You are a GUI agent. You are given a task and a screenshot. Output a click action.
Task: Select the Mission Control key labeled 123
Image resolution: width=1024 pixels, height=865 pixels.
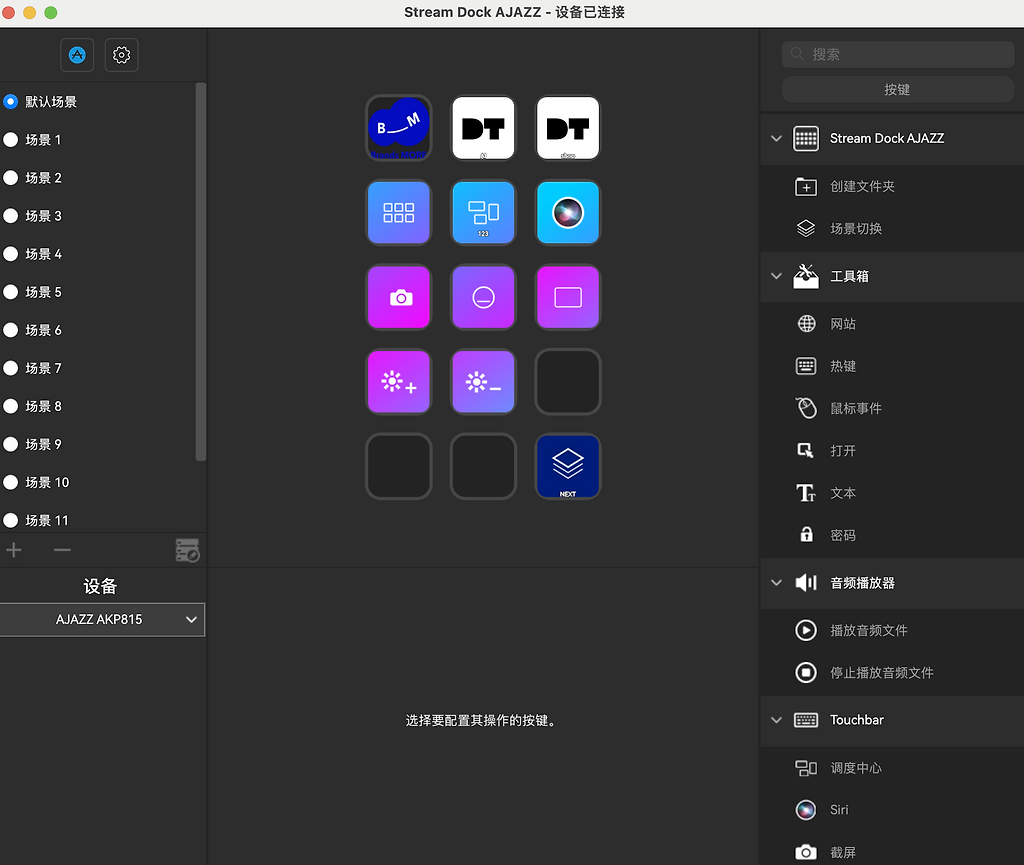[x=483, y=213]
